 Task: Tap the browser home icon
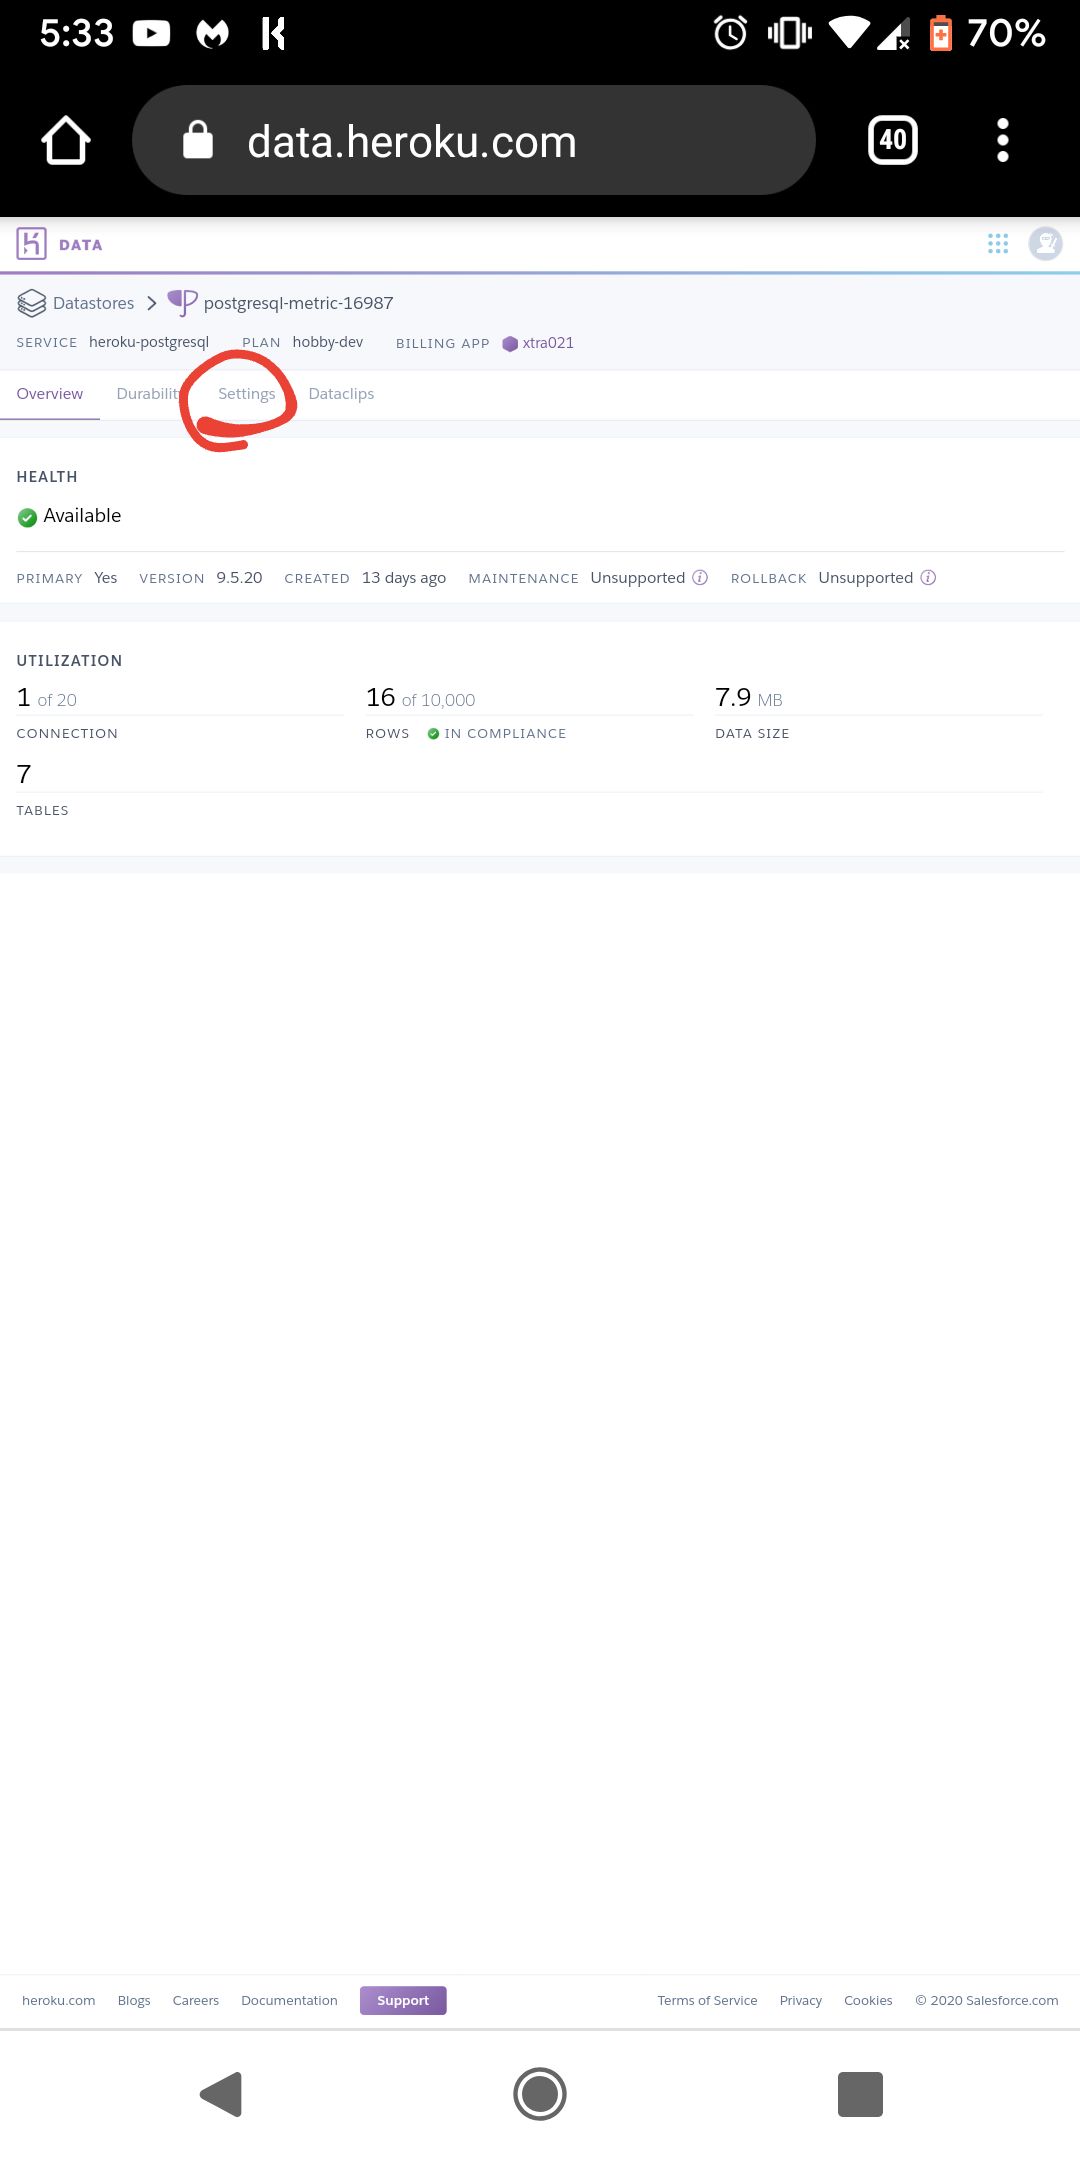coord(66,140)
